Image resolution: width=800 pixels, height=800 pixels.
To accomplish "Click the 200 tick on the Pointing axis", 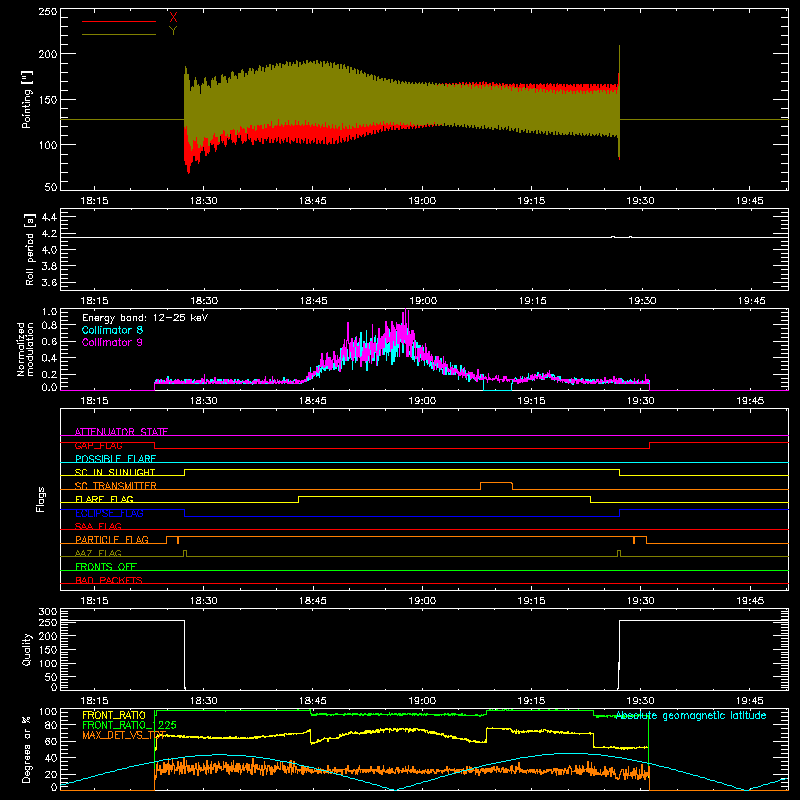I will click(x=47, y=54).
